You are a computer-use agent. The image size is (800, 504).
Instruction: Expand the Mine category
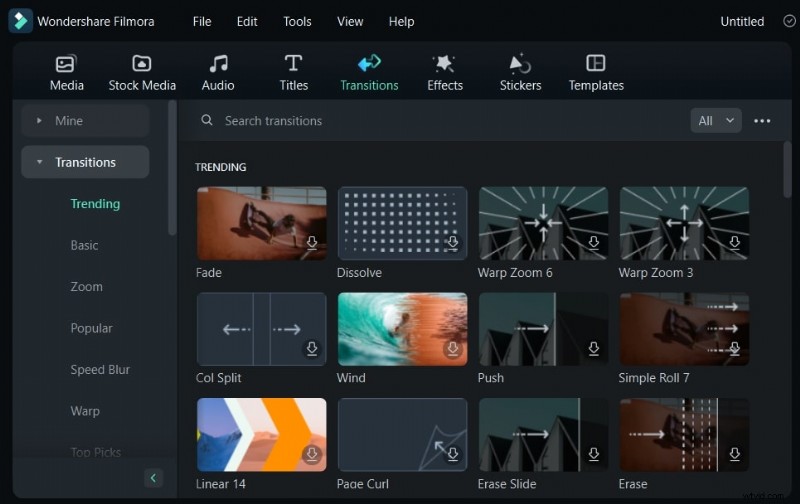[x=40, y=121]
